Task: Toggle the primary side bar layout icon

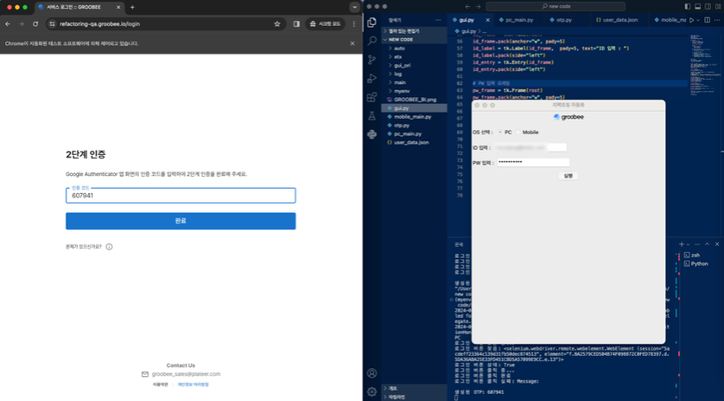Action: pos(688,6)
